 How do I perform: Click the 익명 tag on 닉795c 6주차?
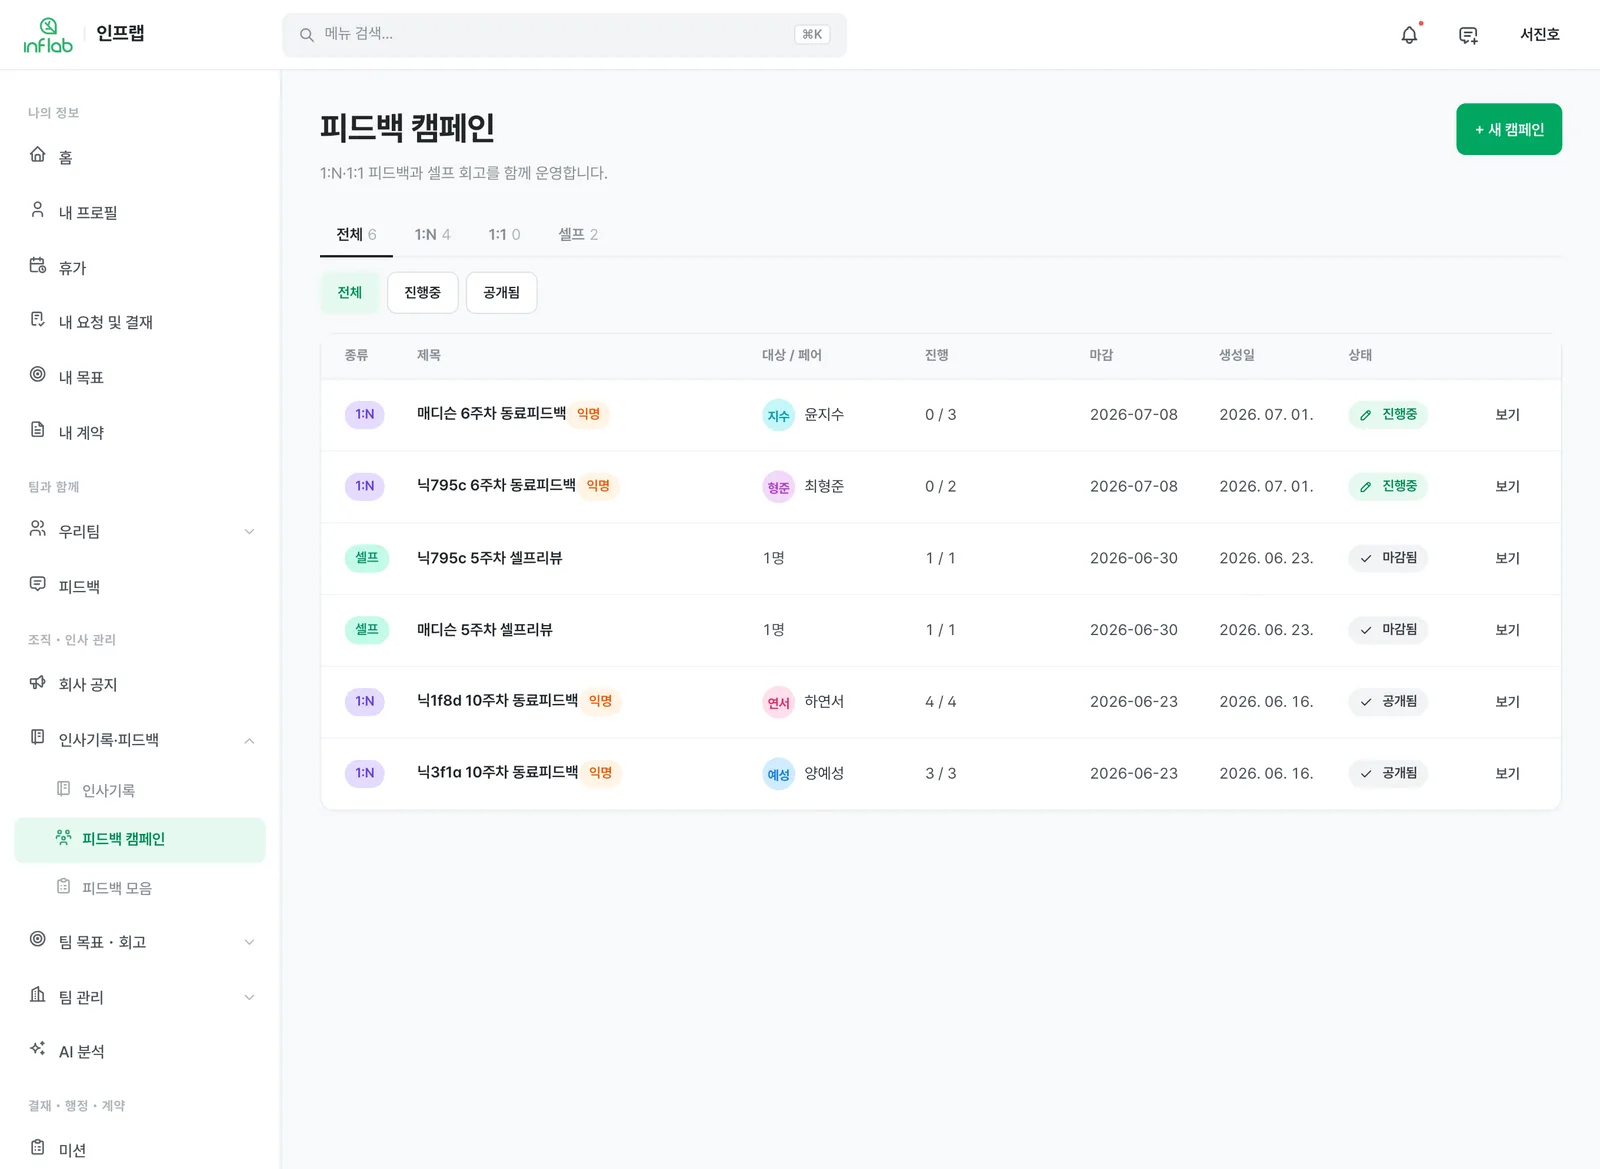[598, 486]
